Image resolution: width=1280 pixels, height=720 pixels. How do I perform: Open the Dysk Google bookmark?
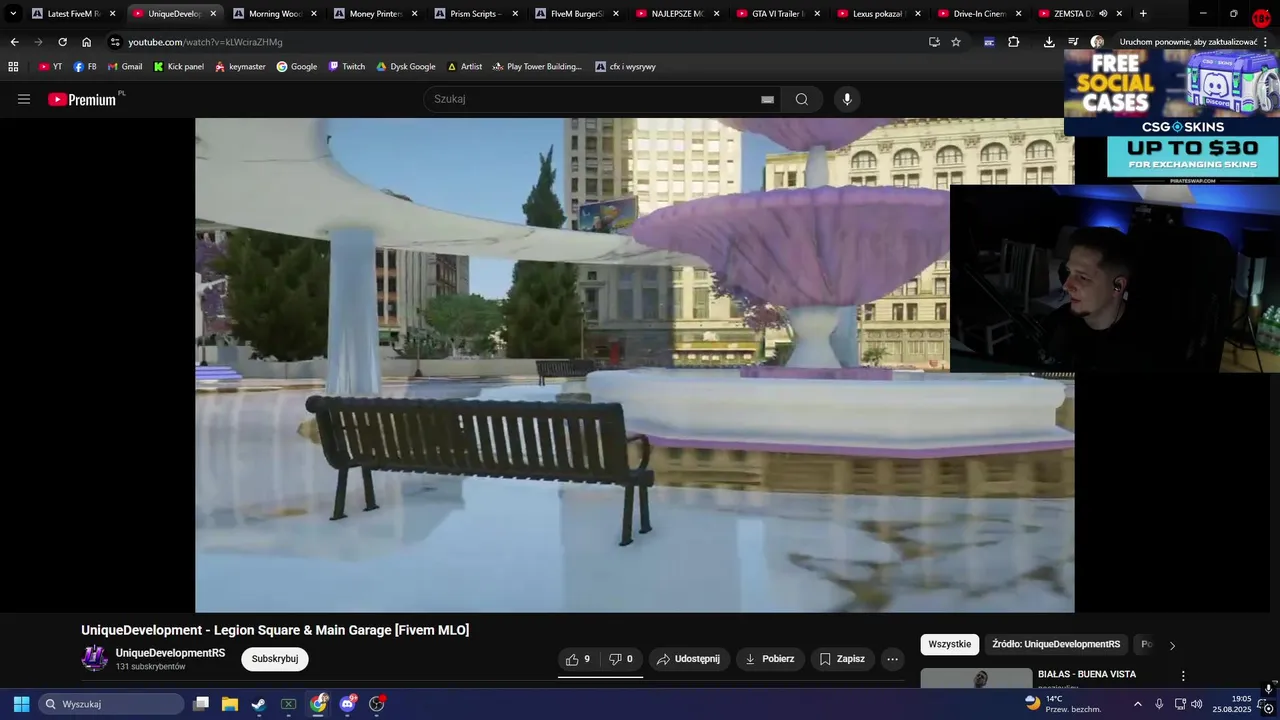point(405,67)
